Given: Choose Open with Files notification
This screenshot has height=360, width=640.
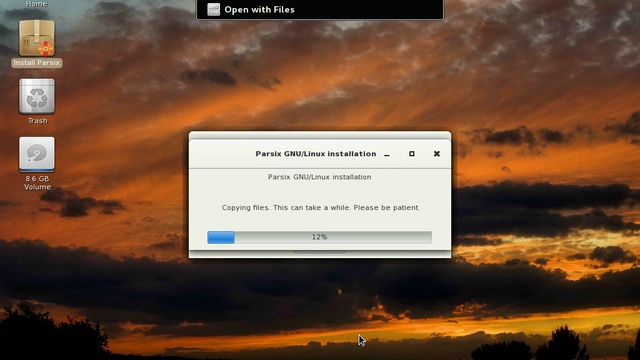Looking at the screenshot, I should [320, 9].
